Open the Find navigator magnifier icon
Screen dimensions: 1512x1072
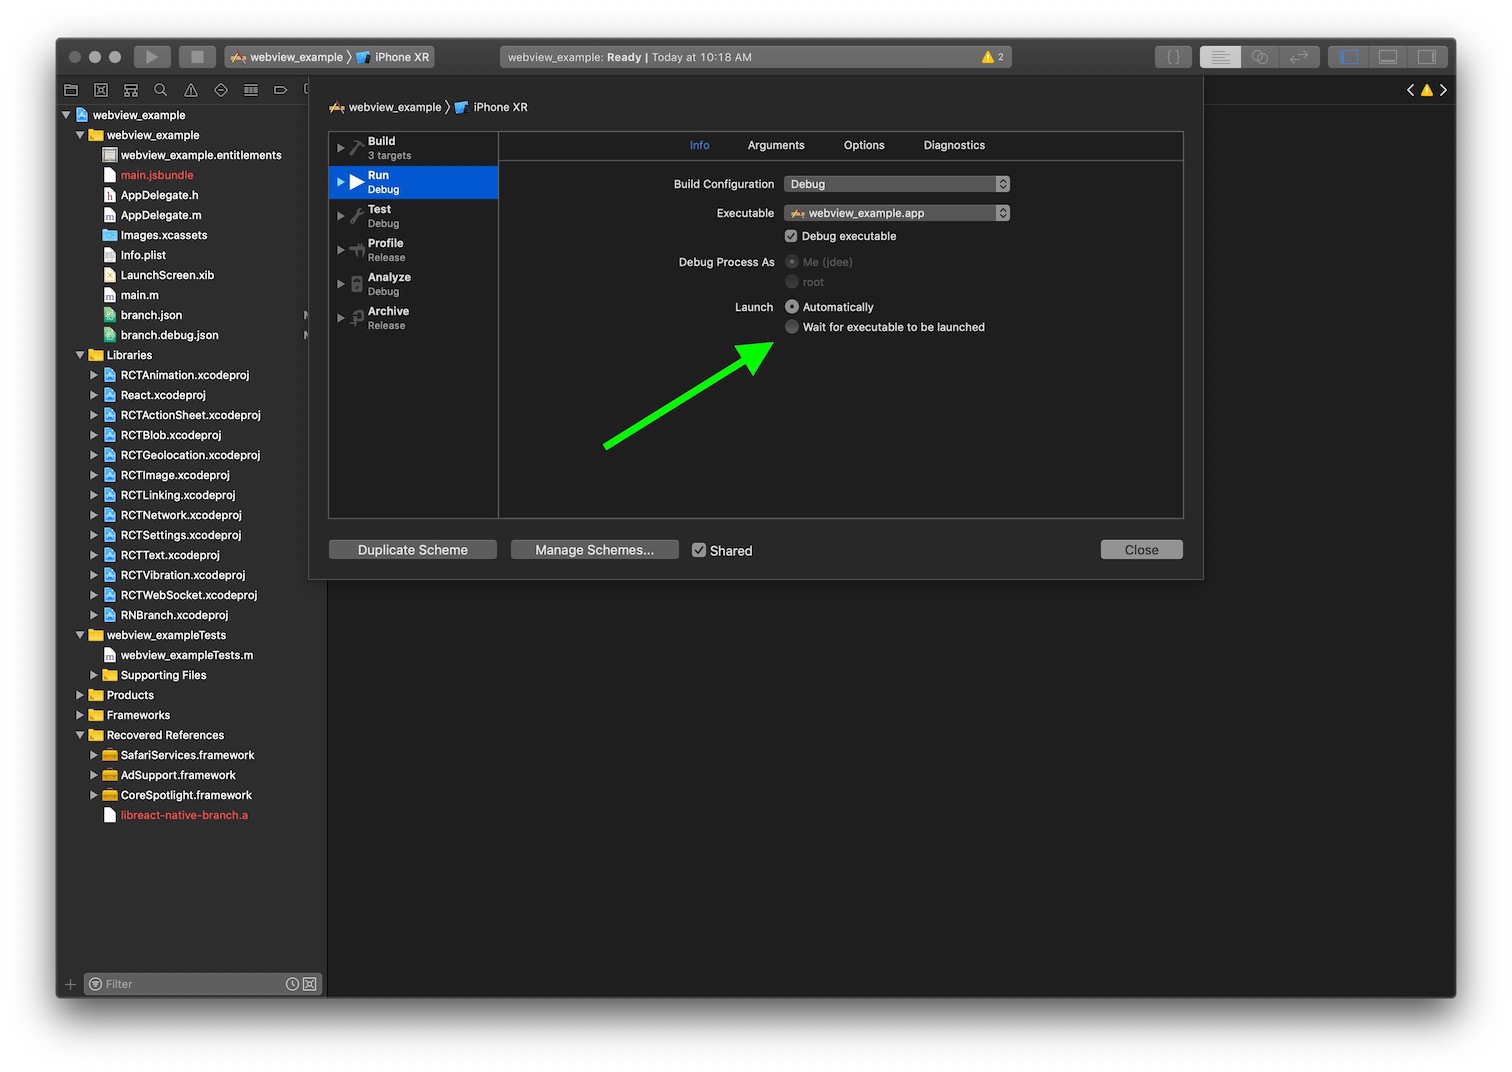click(161, 90)
